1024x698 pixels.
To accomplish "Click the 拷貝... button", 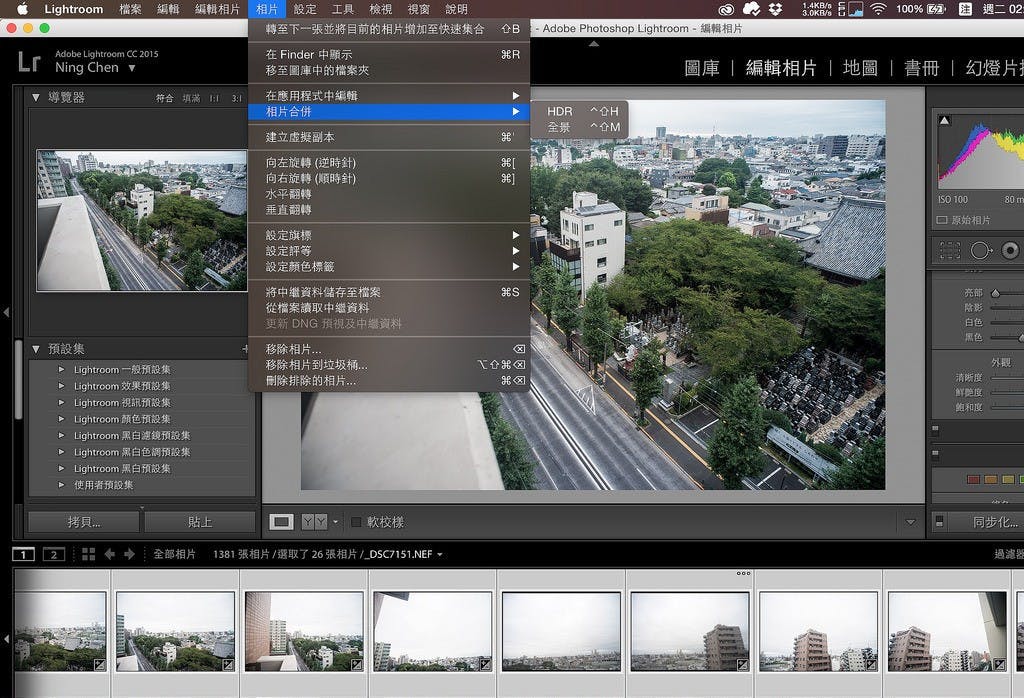I will (x=84, y=522).
